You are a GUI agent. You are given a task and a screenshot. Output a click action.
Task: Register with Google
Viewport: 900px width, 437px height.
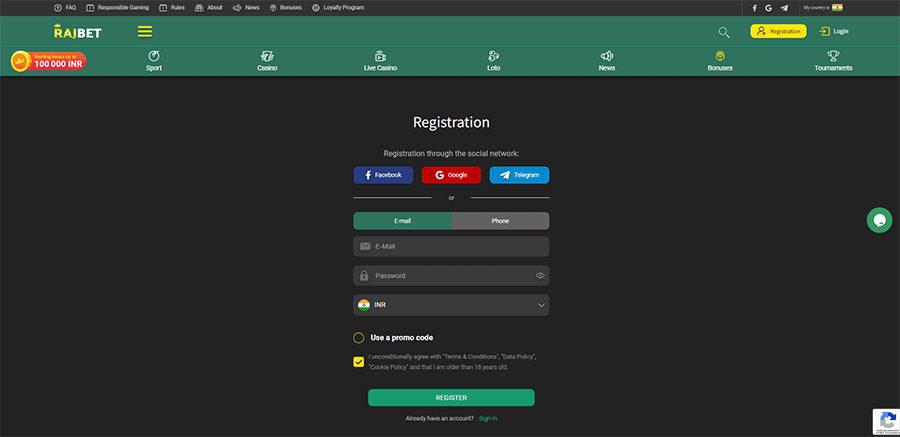click(x=451, y=175)
